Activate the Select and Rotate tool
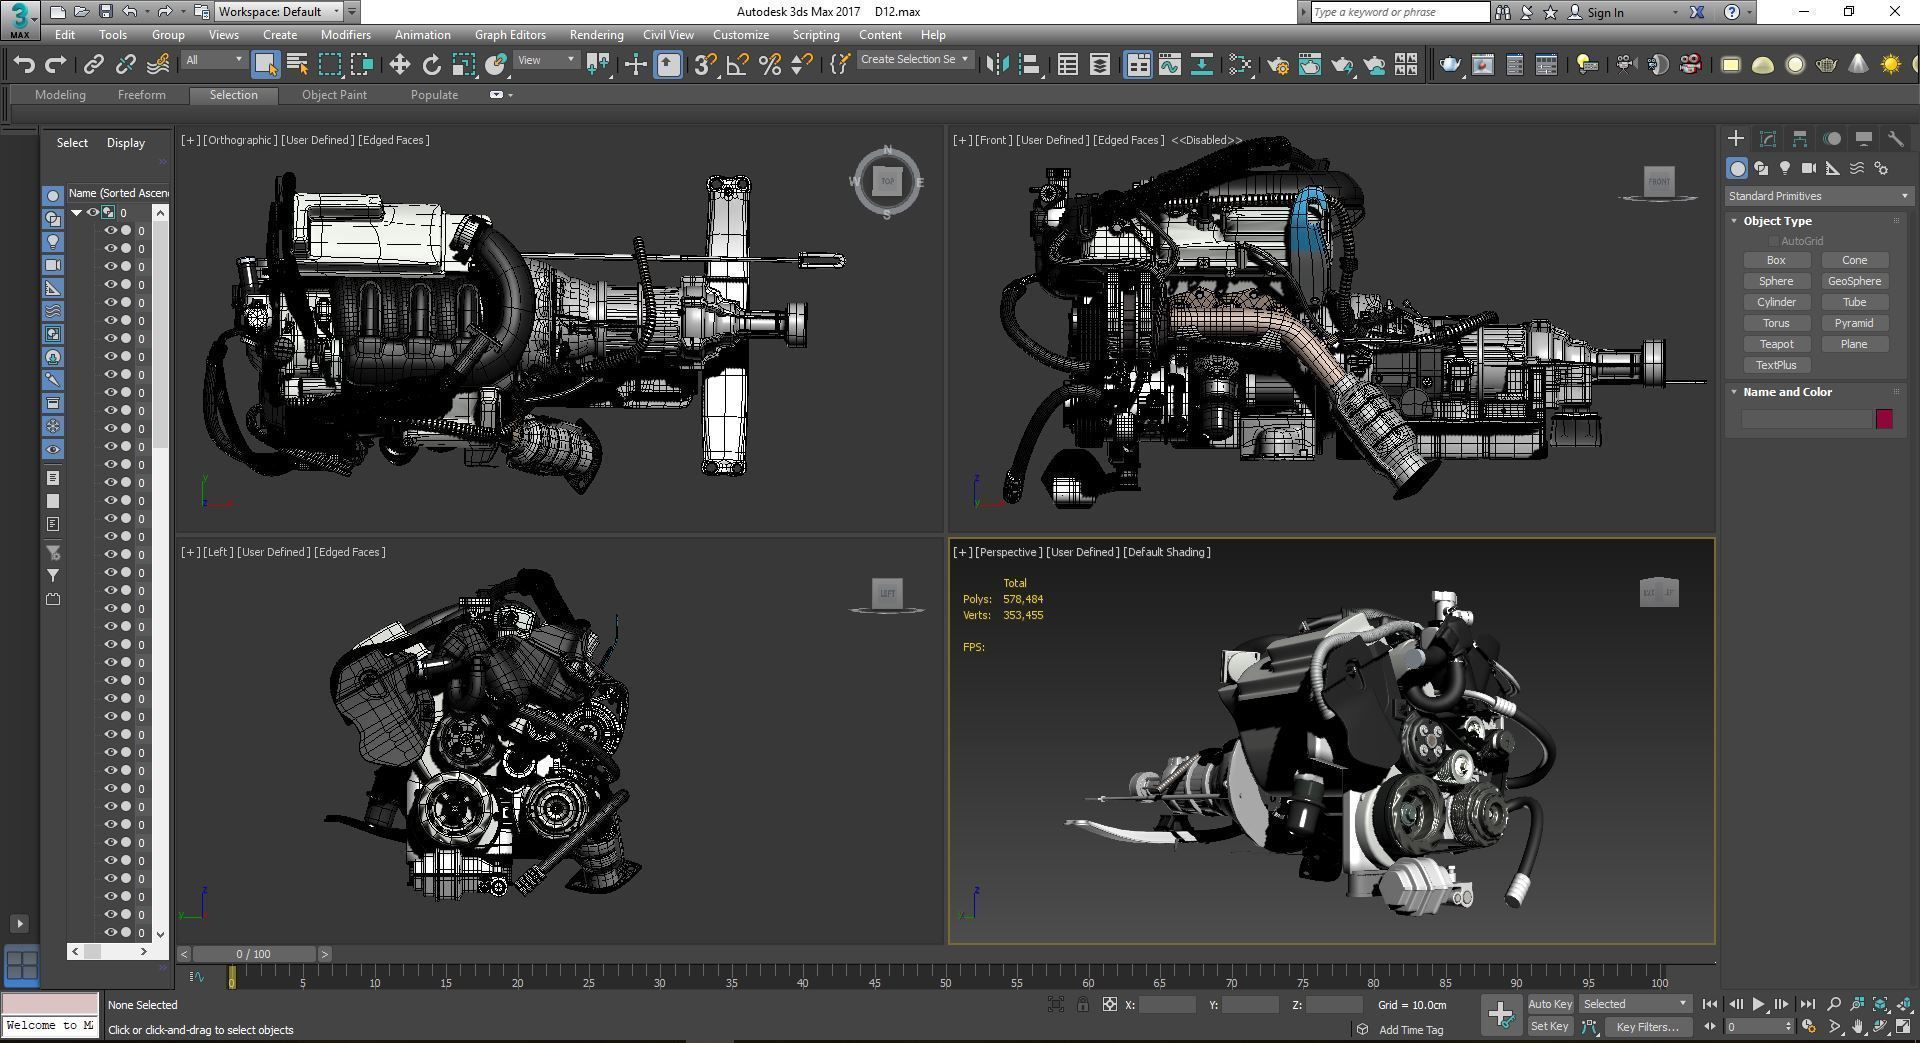 (x=431, y=65)
